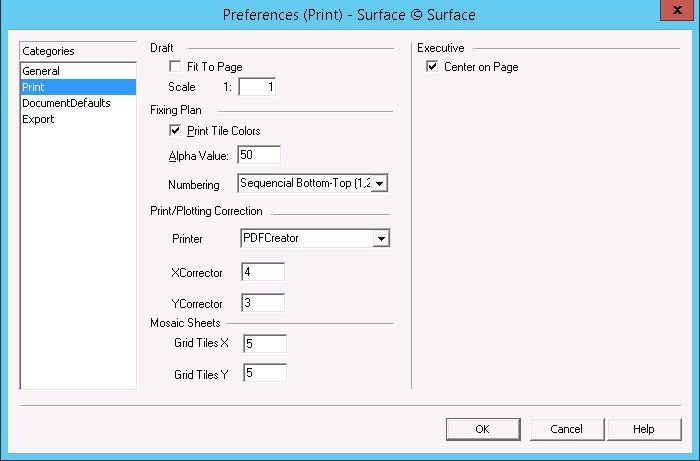Image resolution: width=700 pixels, height=461 pixels.
Task: Choose the Export category
Action: click(x=38, y=119)
